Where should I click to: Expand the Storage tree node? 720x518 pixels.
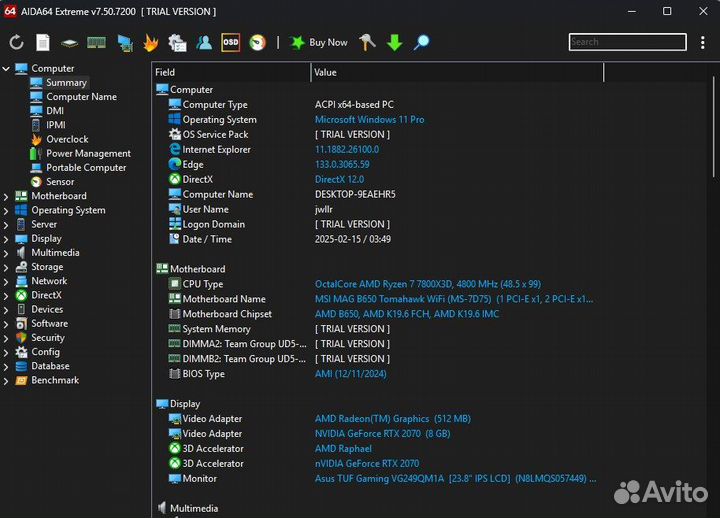click(6, 267)
